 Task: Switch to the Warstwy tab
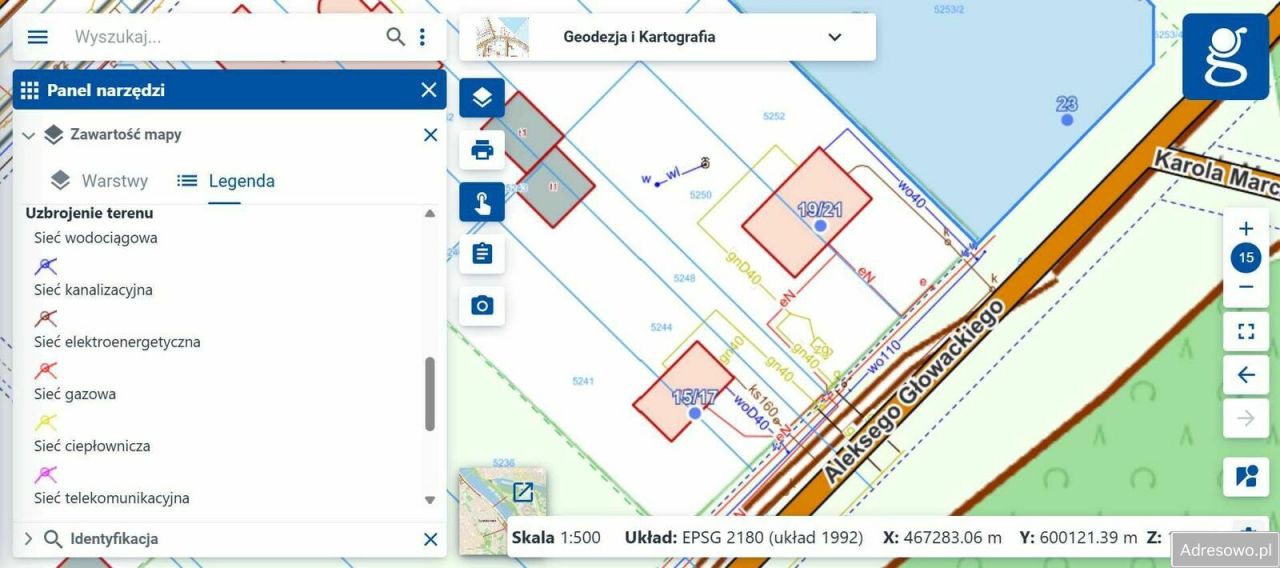pyautogui.click(x=99, y=181)
